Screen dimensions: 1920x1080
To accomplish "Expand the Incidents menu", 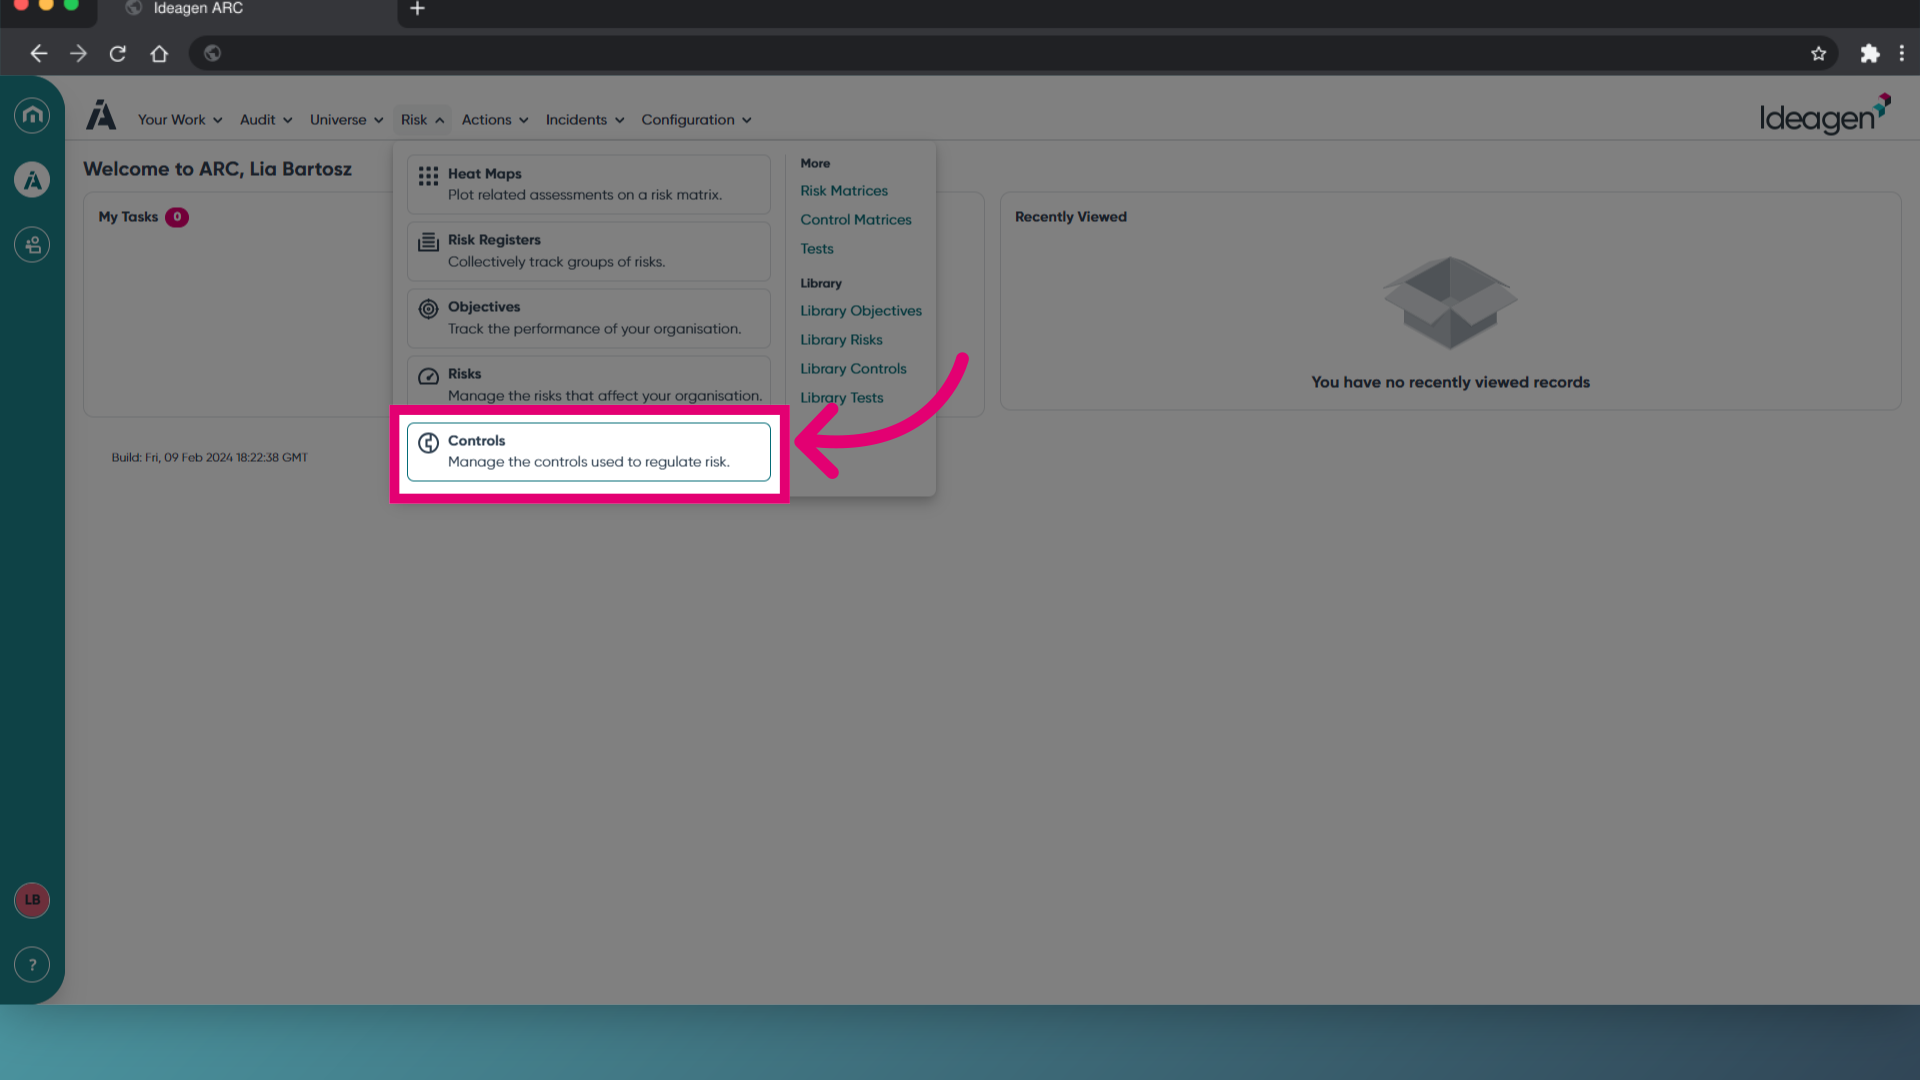I will click(x=584, y=120).
